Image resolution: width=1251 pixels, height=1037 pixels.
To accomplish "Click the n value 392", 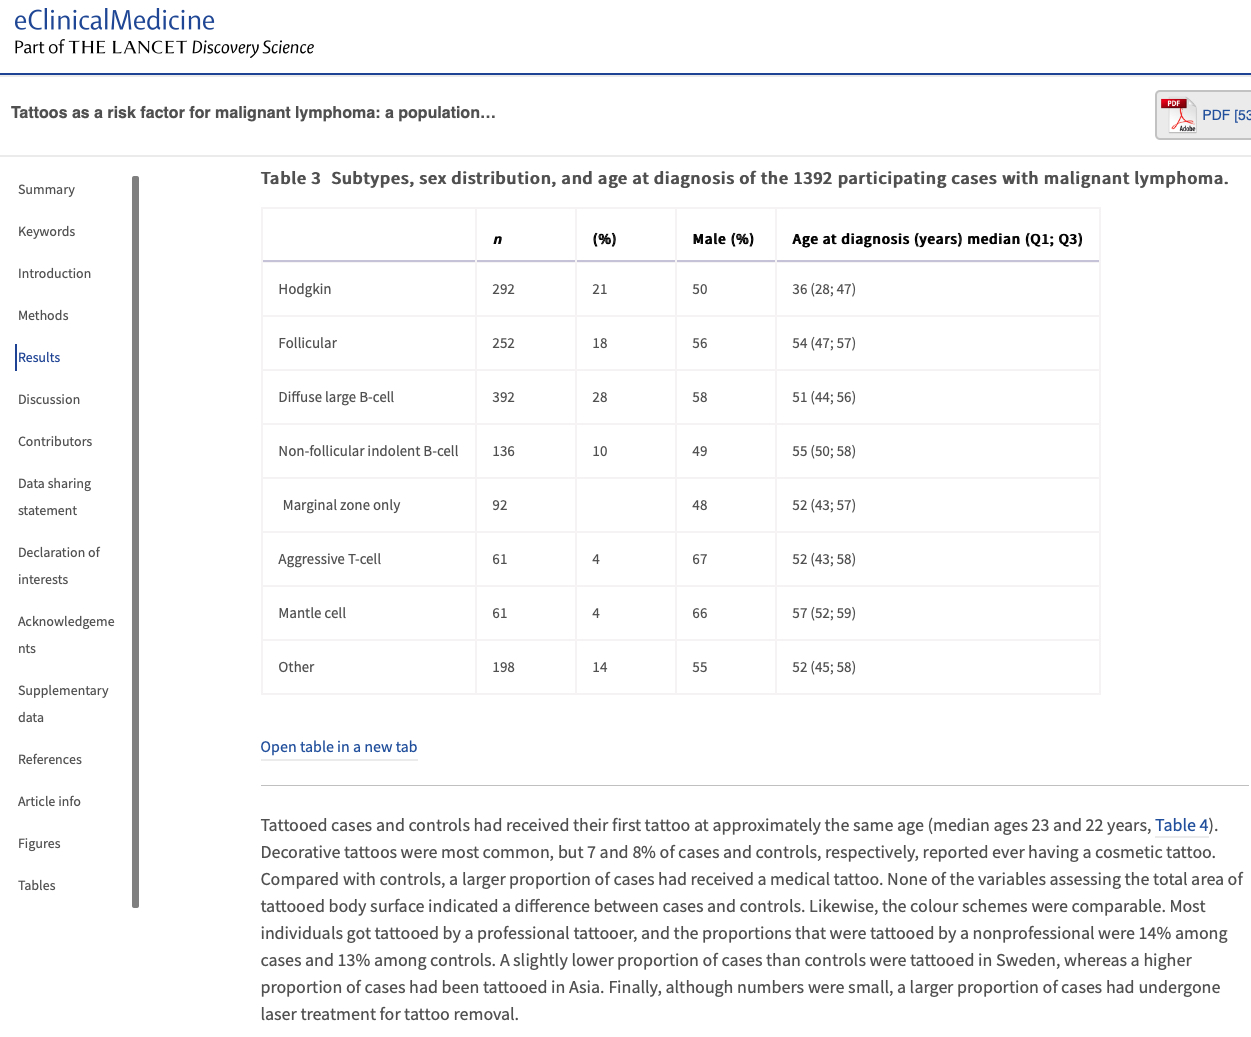I will click(503, 397).
